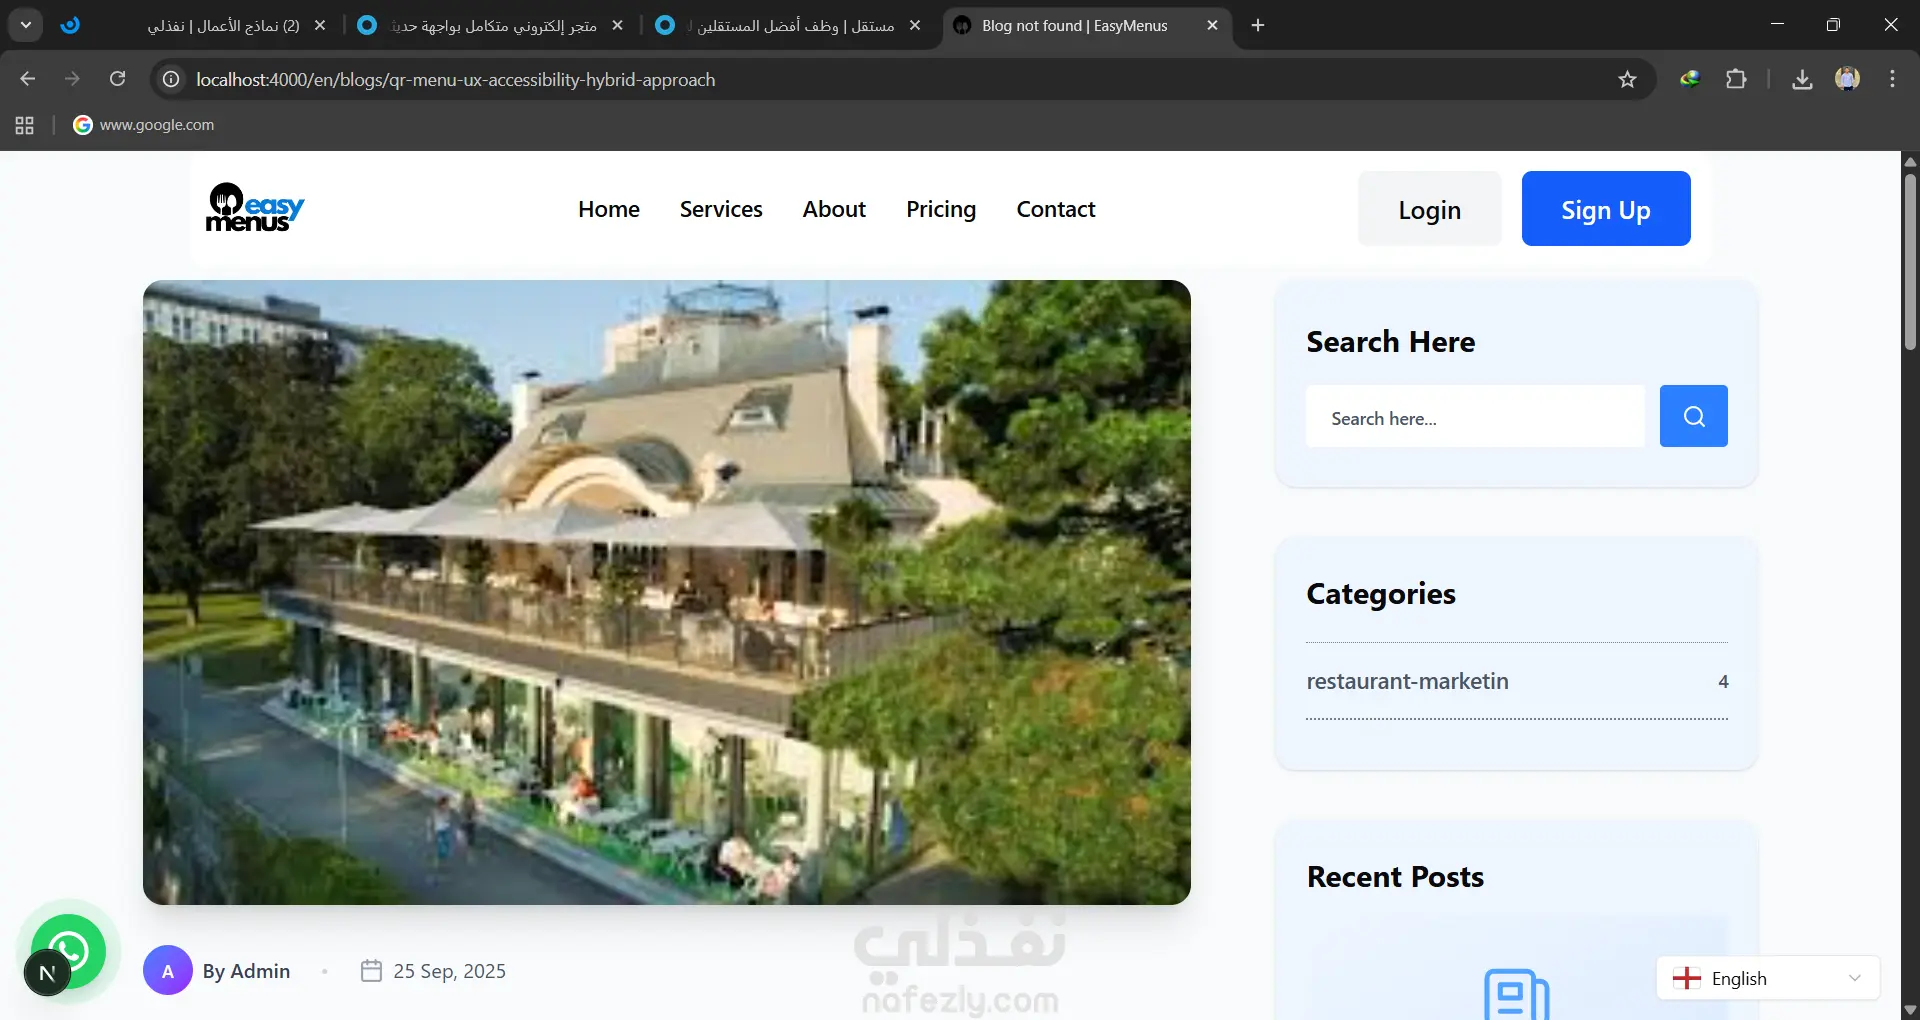The image size is (1920, 1020).
Task: Close the Blog not found tab
Action: tap(1212, 25)
